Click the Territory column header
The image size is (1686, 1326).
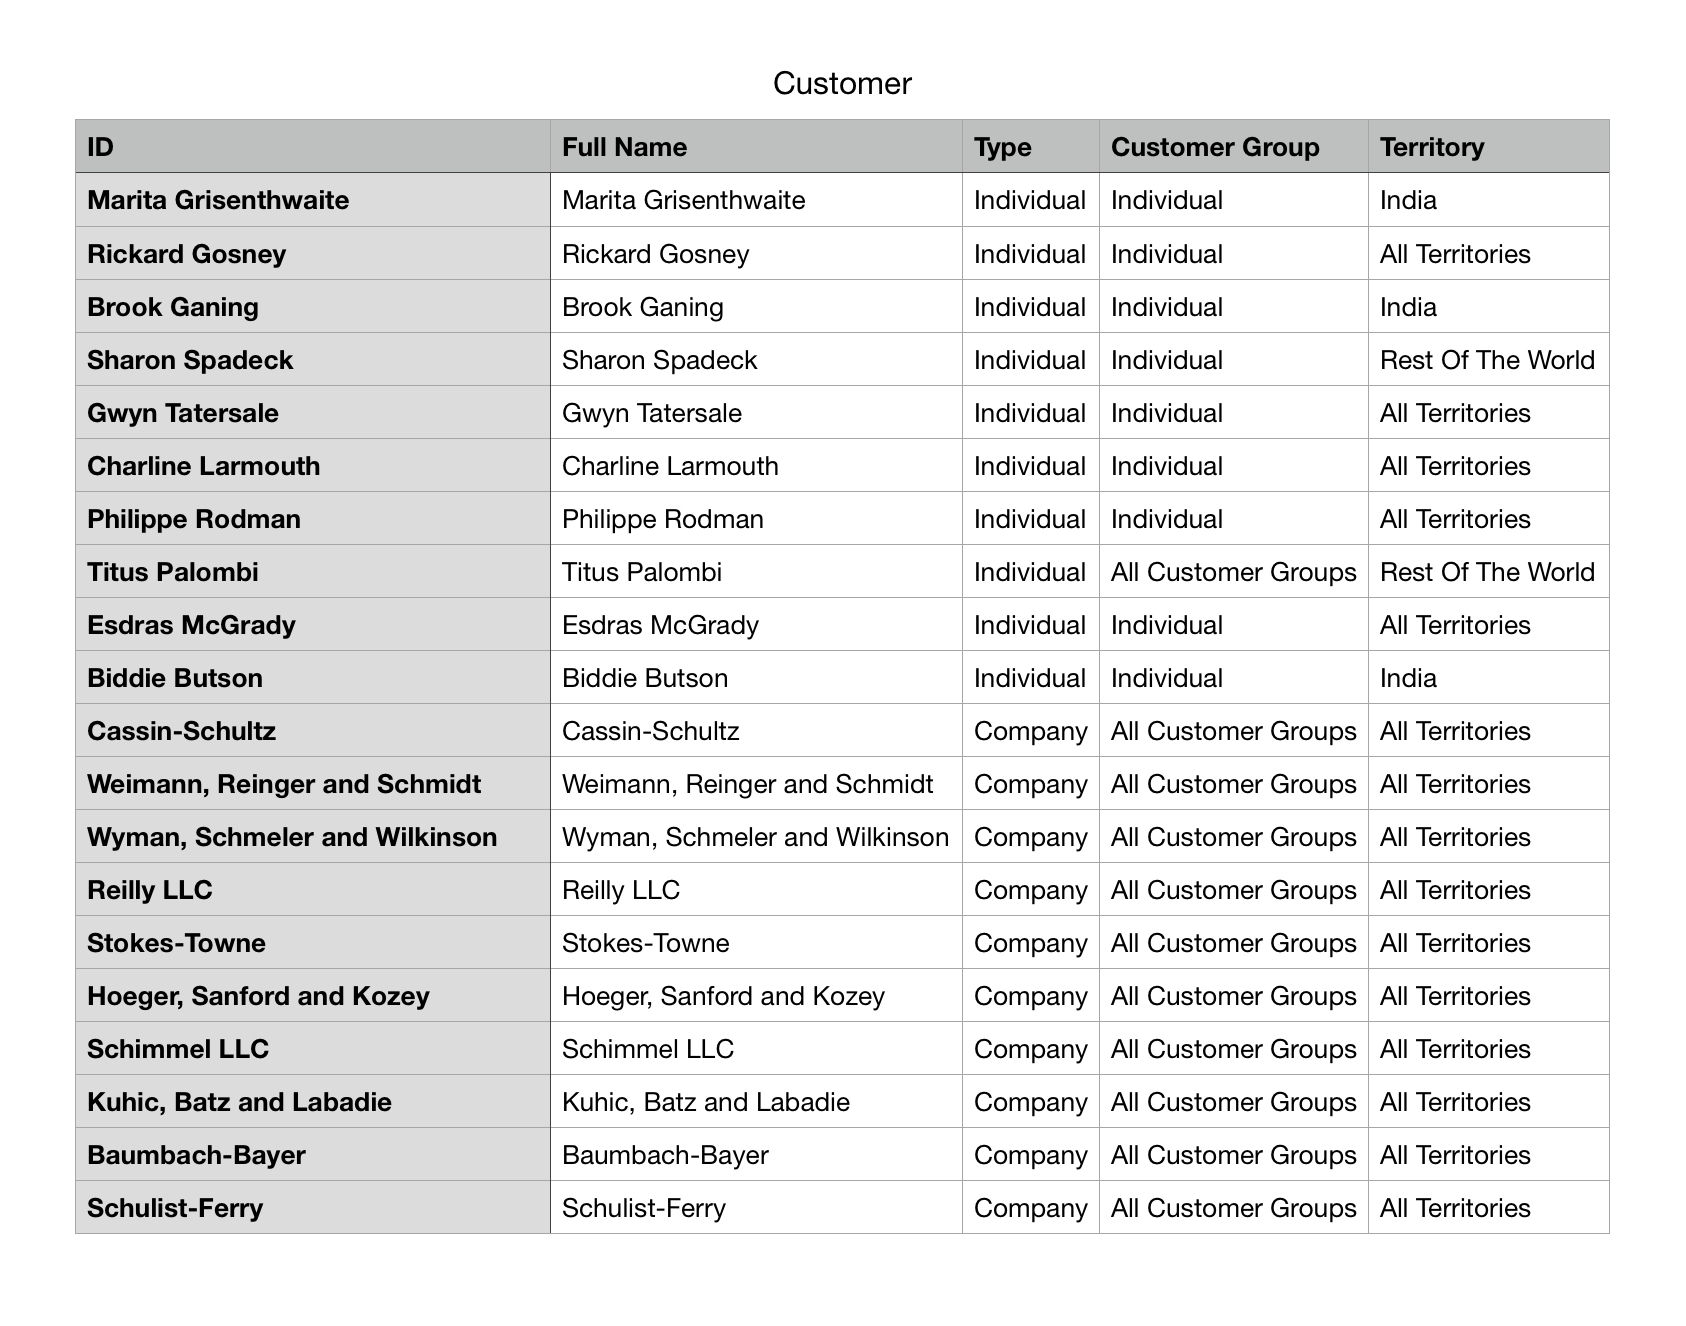pos(1489,147)
